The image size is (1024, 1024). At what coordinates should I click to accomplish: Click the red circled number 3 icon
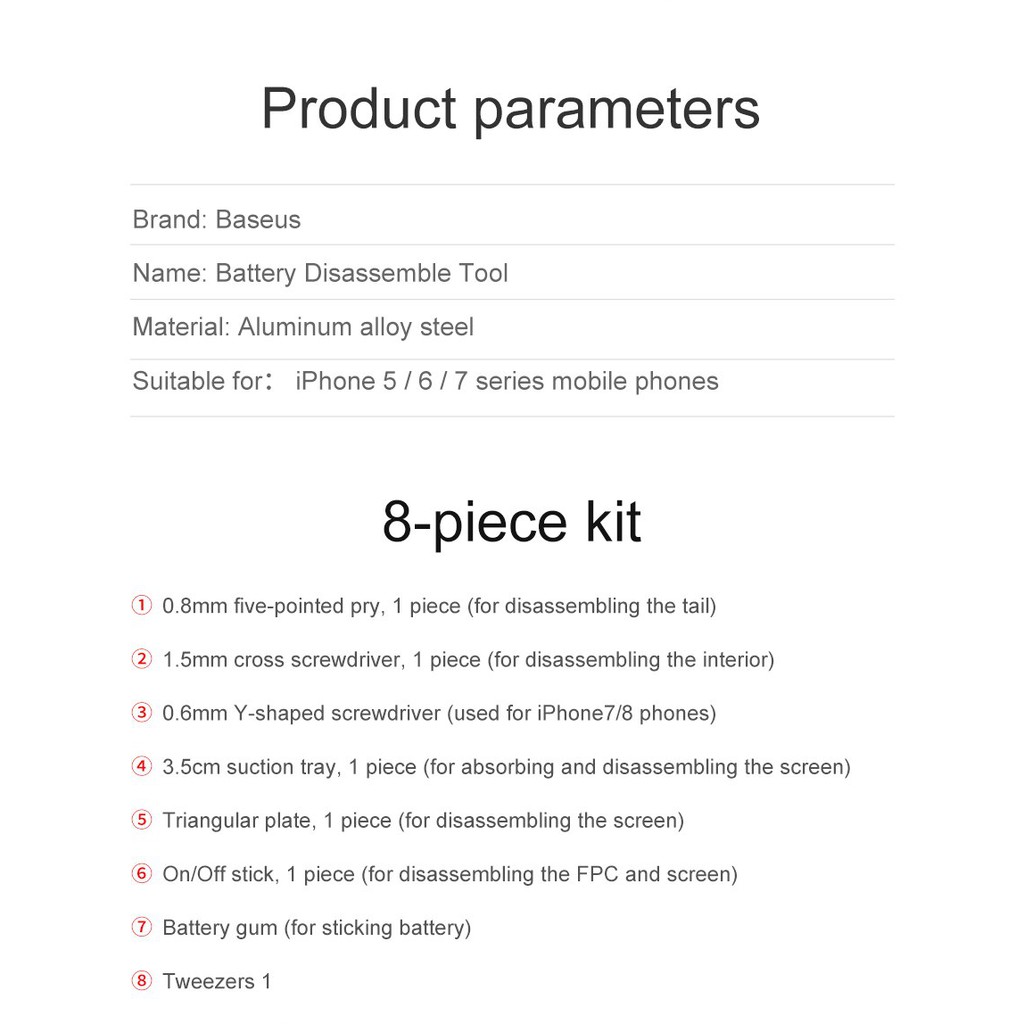(142, 712)
